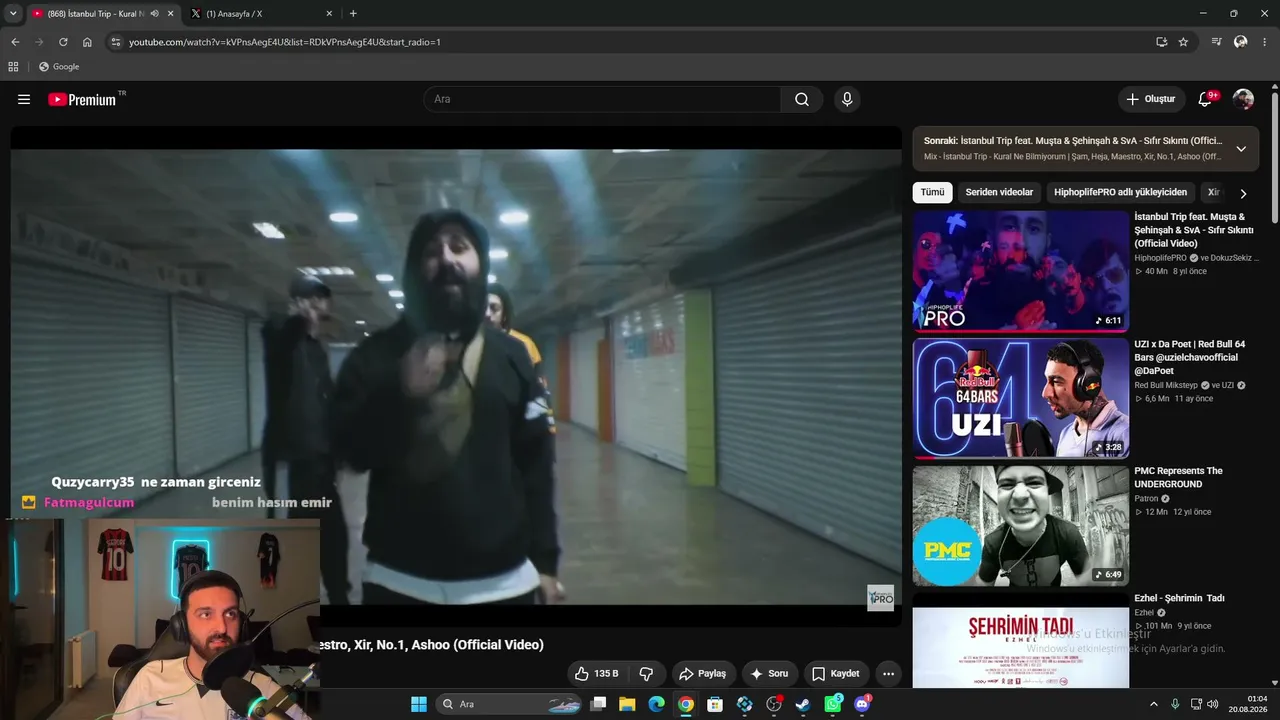1280x720 pixels.
Task: Open Ezhel Şehrimin Tadı thumbnail
Action: (1021, 640)
